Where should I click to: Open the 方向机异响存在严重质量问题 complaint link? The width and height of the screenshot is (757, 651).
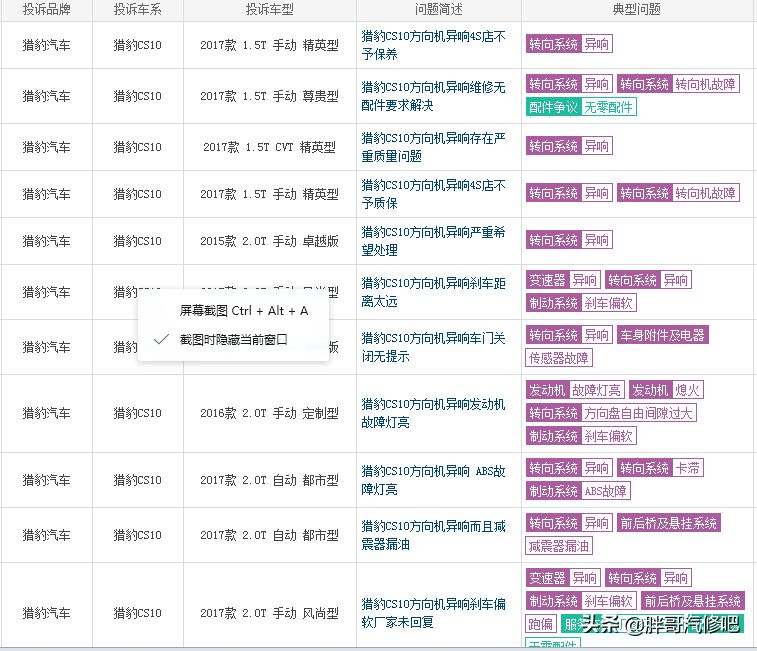tap(433, 147)
